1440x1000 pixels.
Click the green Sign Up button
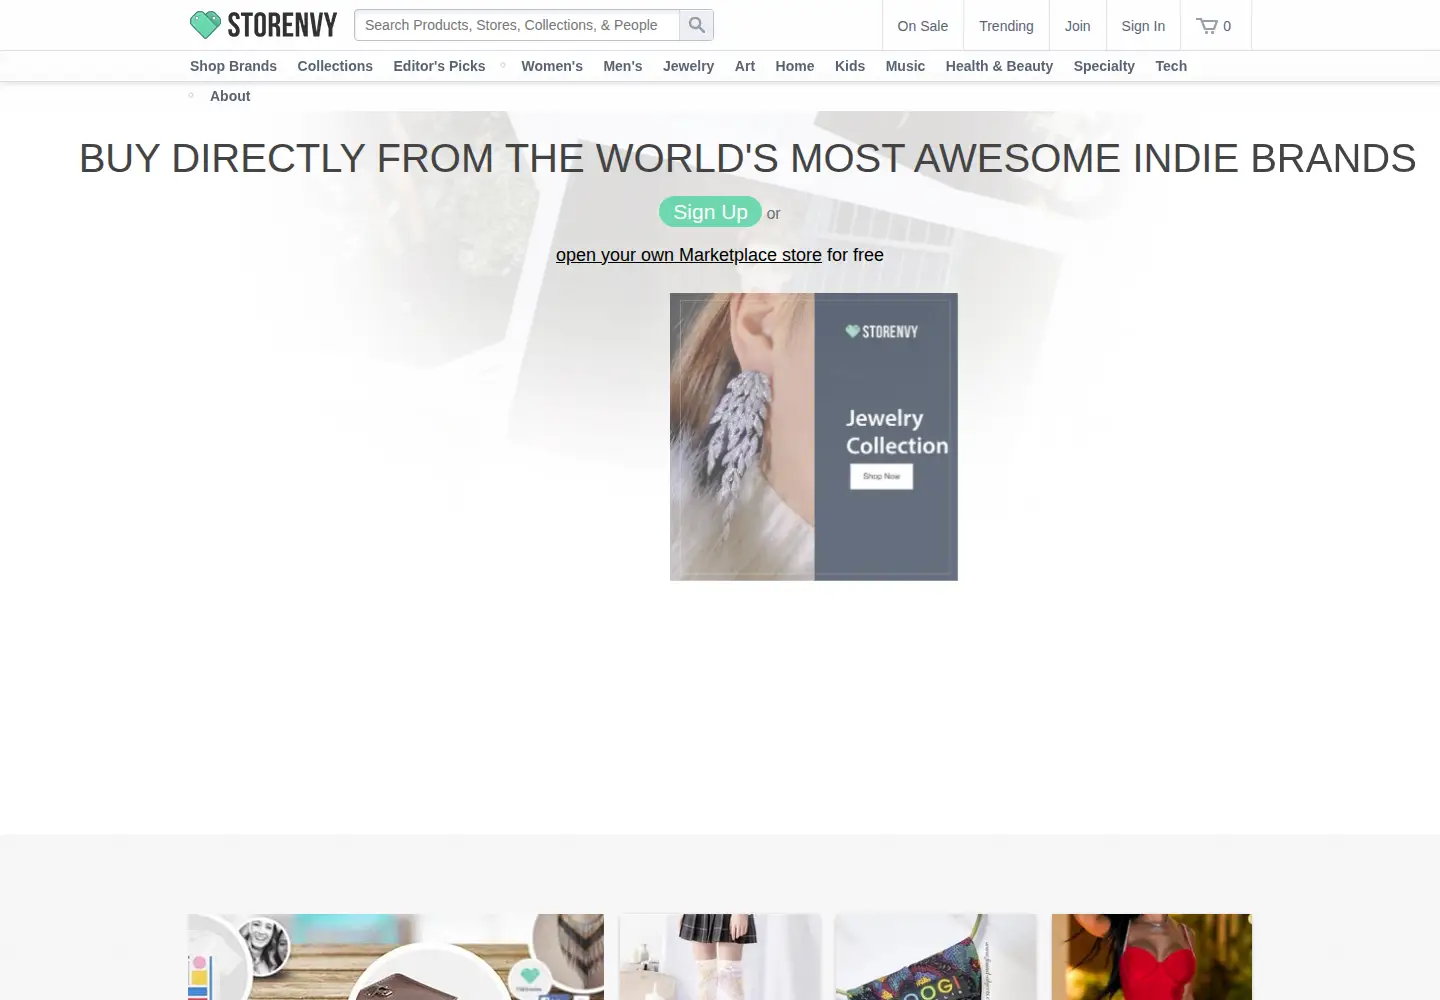point(710,212)
